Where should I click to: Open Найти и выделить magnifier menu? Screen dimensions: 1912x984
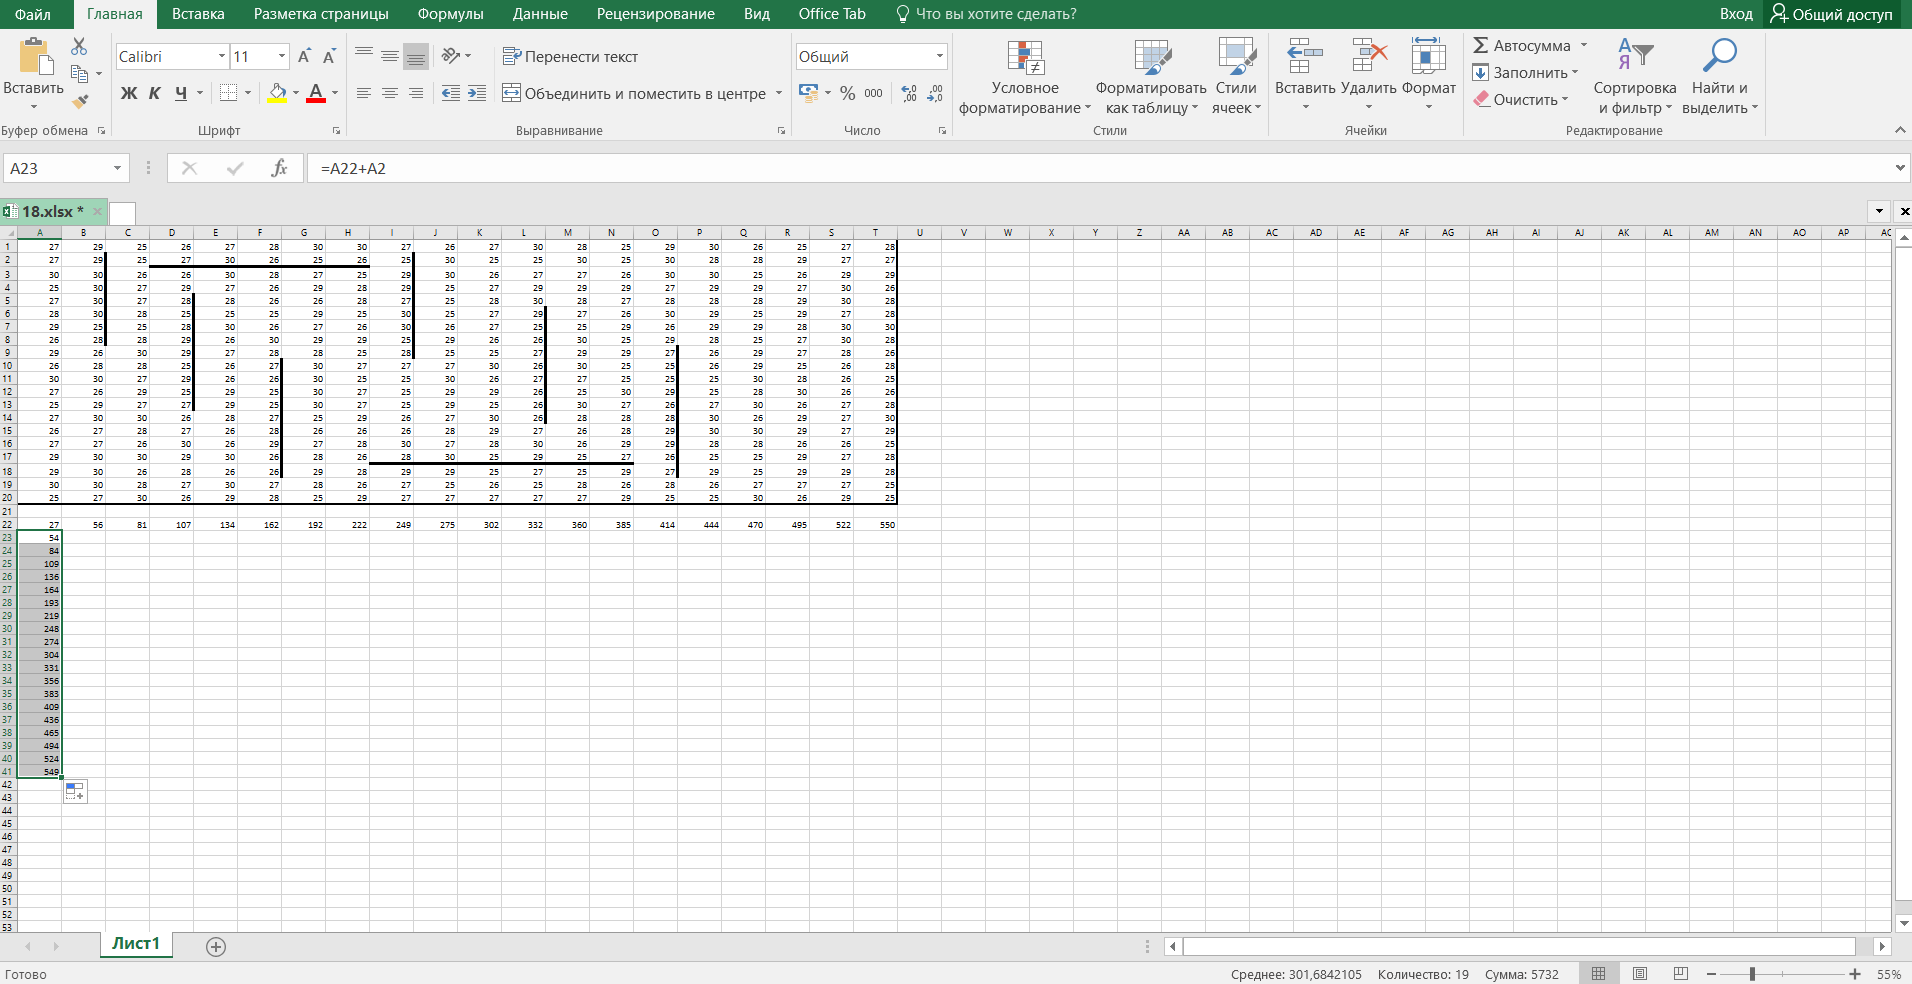tap(1719, 78)
